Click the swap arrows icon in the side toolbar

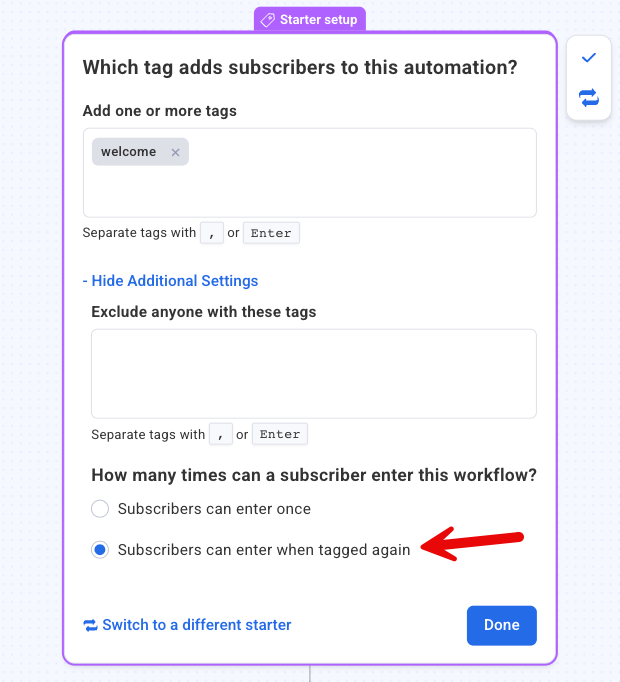[x=588, y=97]
